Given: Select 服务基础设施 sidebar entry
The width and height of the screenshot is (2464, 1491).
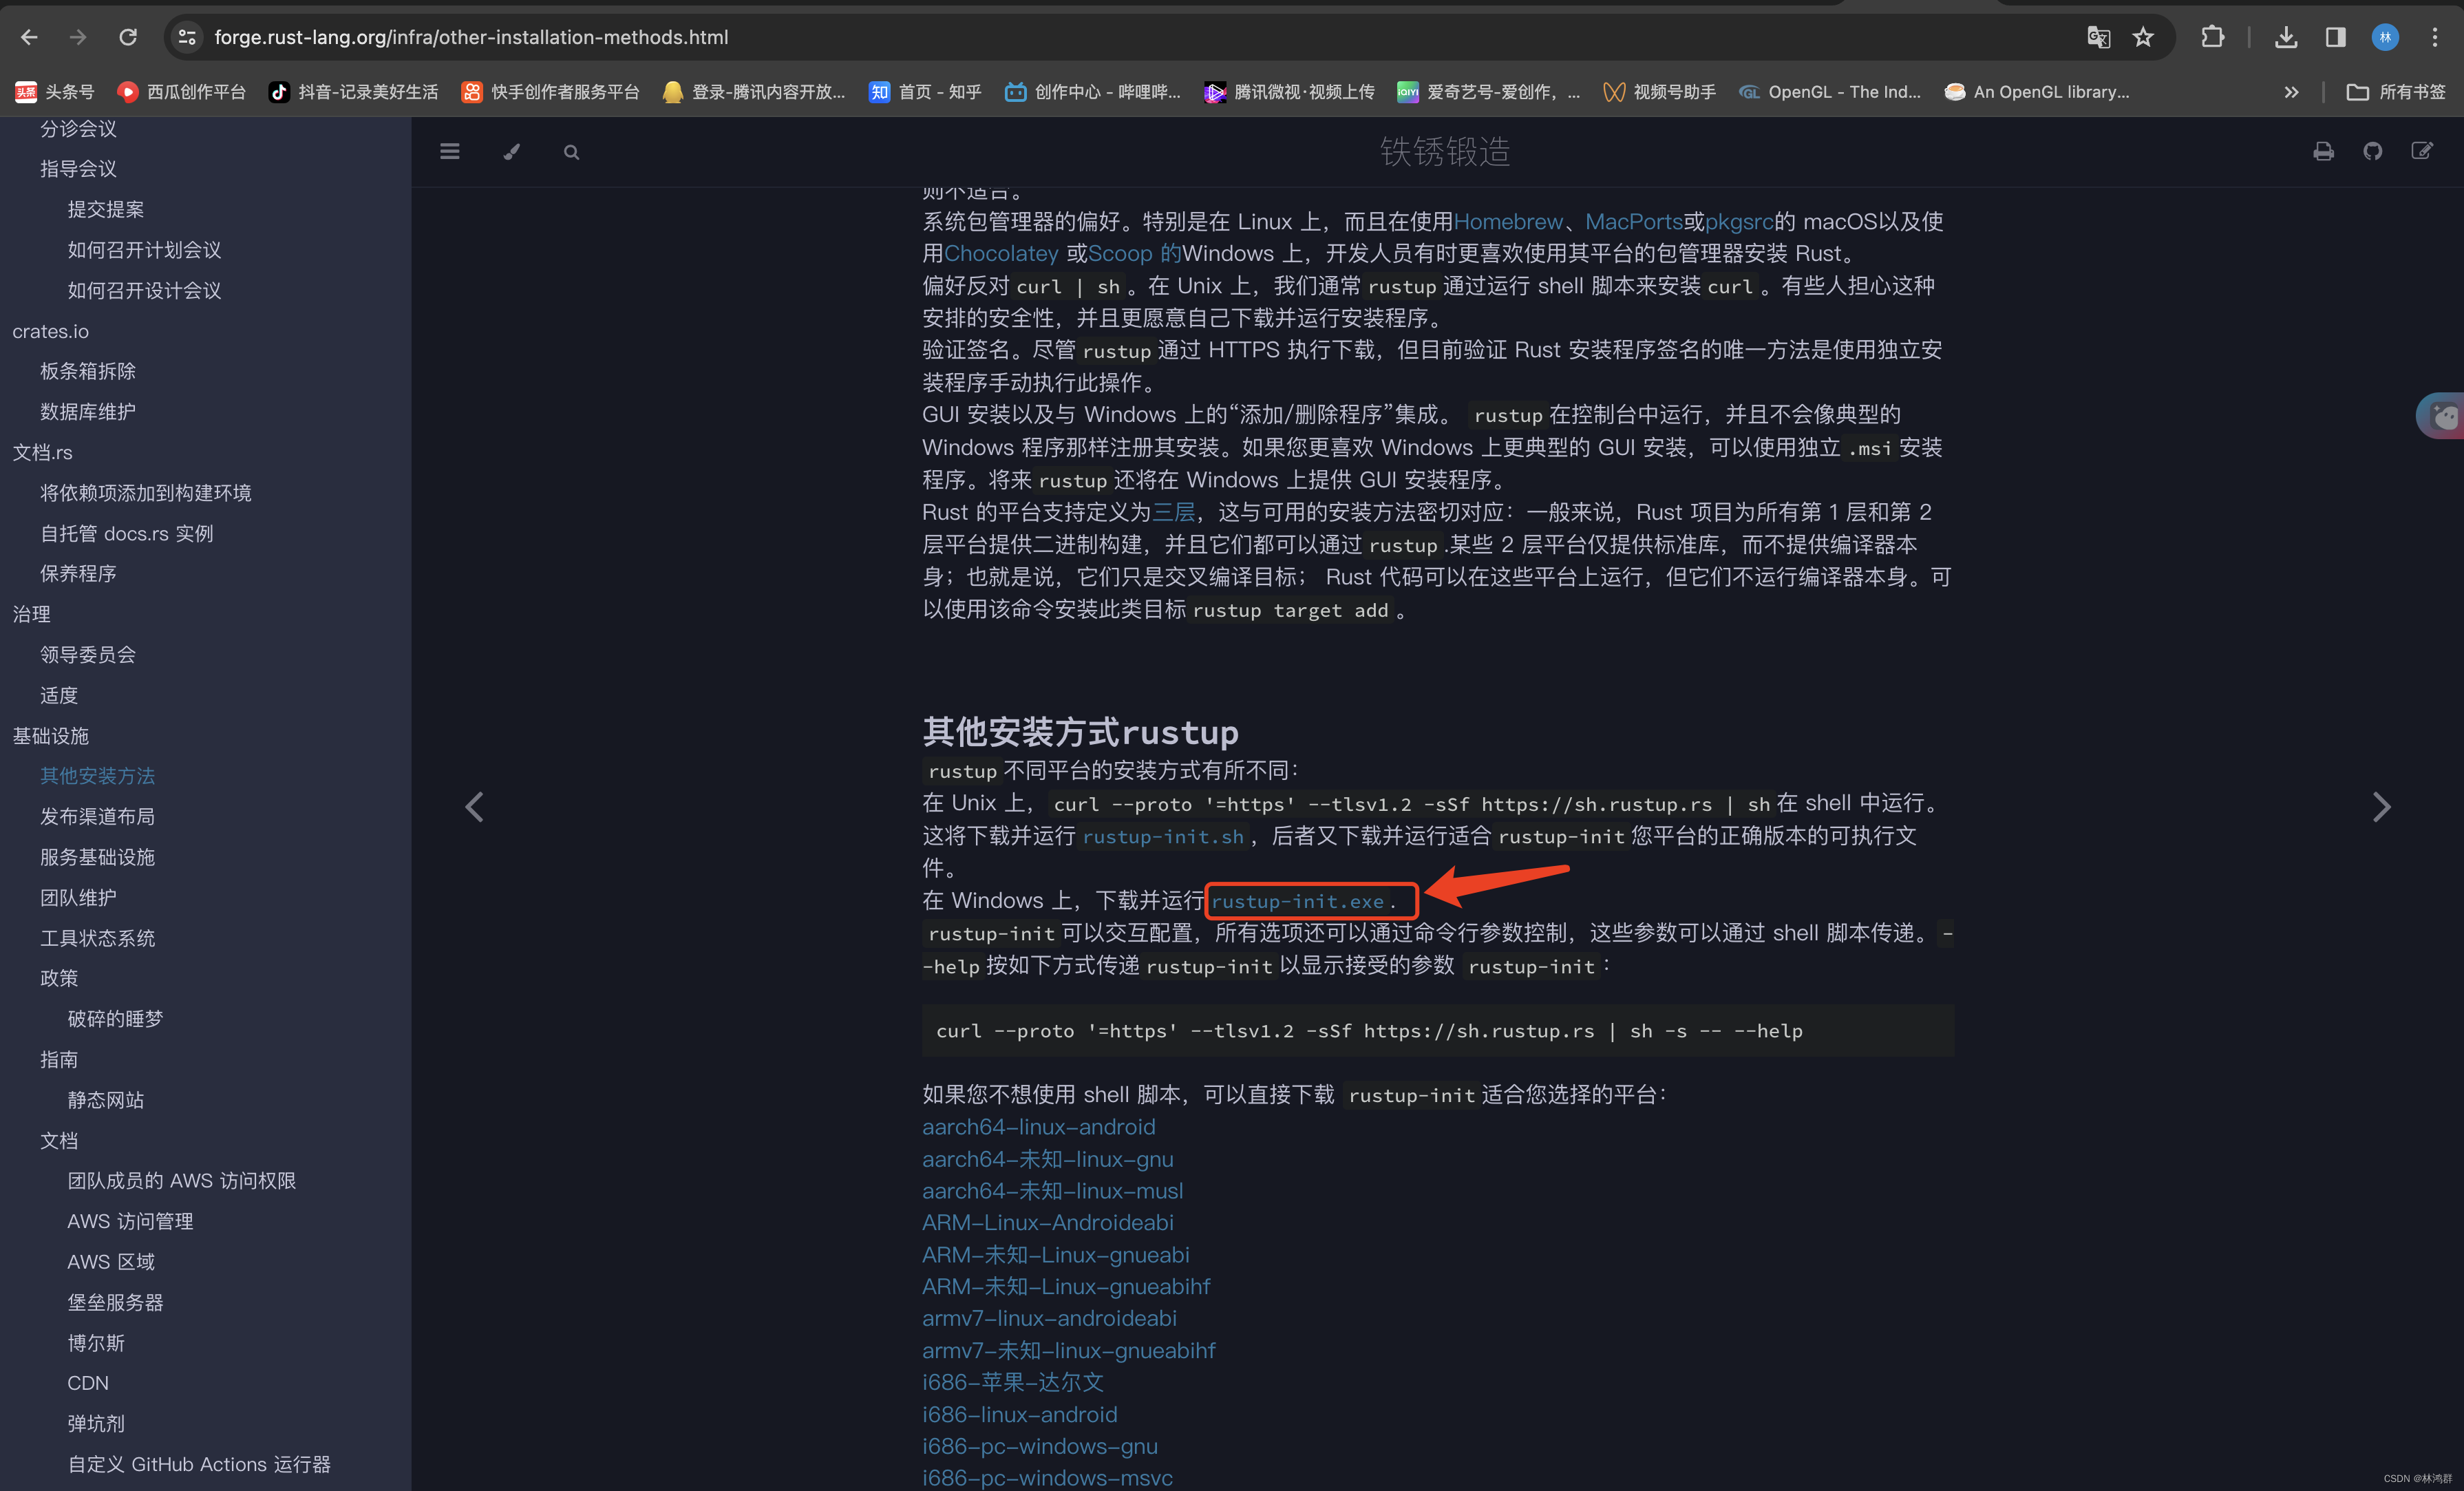Looking at the screenshot, I should (97, 857).
